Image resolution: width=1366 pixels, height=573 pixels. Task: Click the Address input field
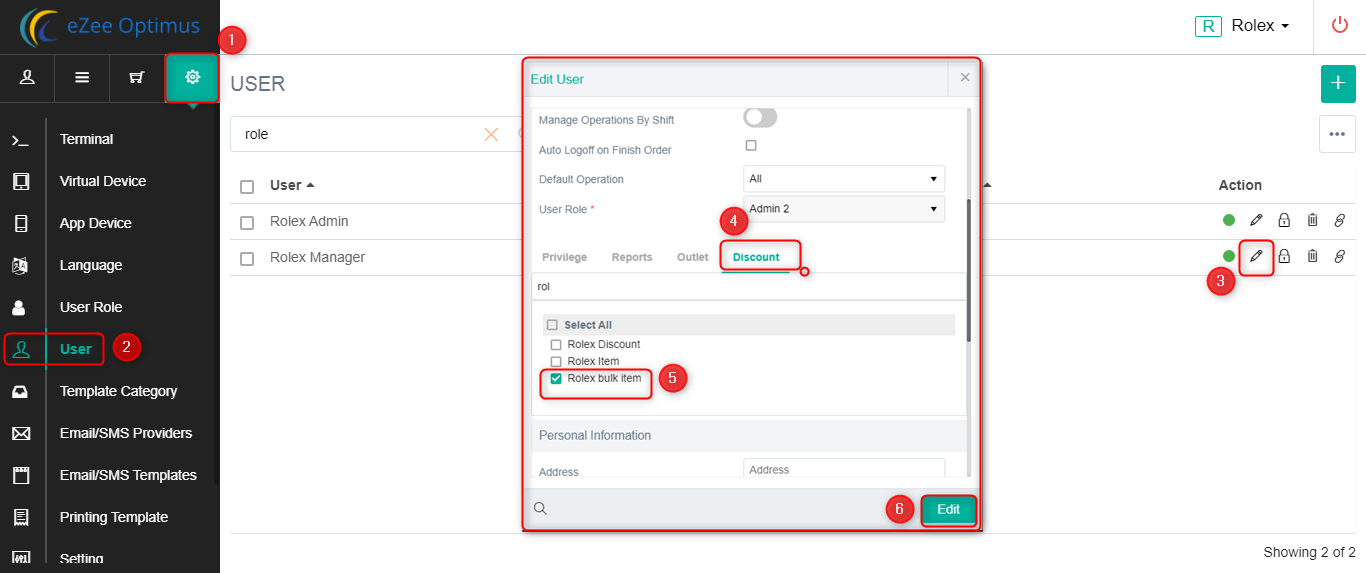(844, 469)
